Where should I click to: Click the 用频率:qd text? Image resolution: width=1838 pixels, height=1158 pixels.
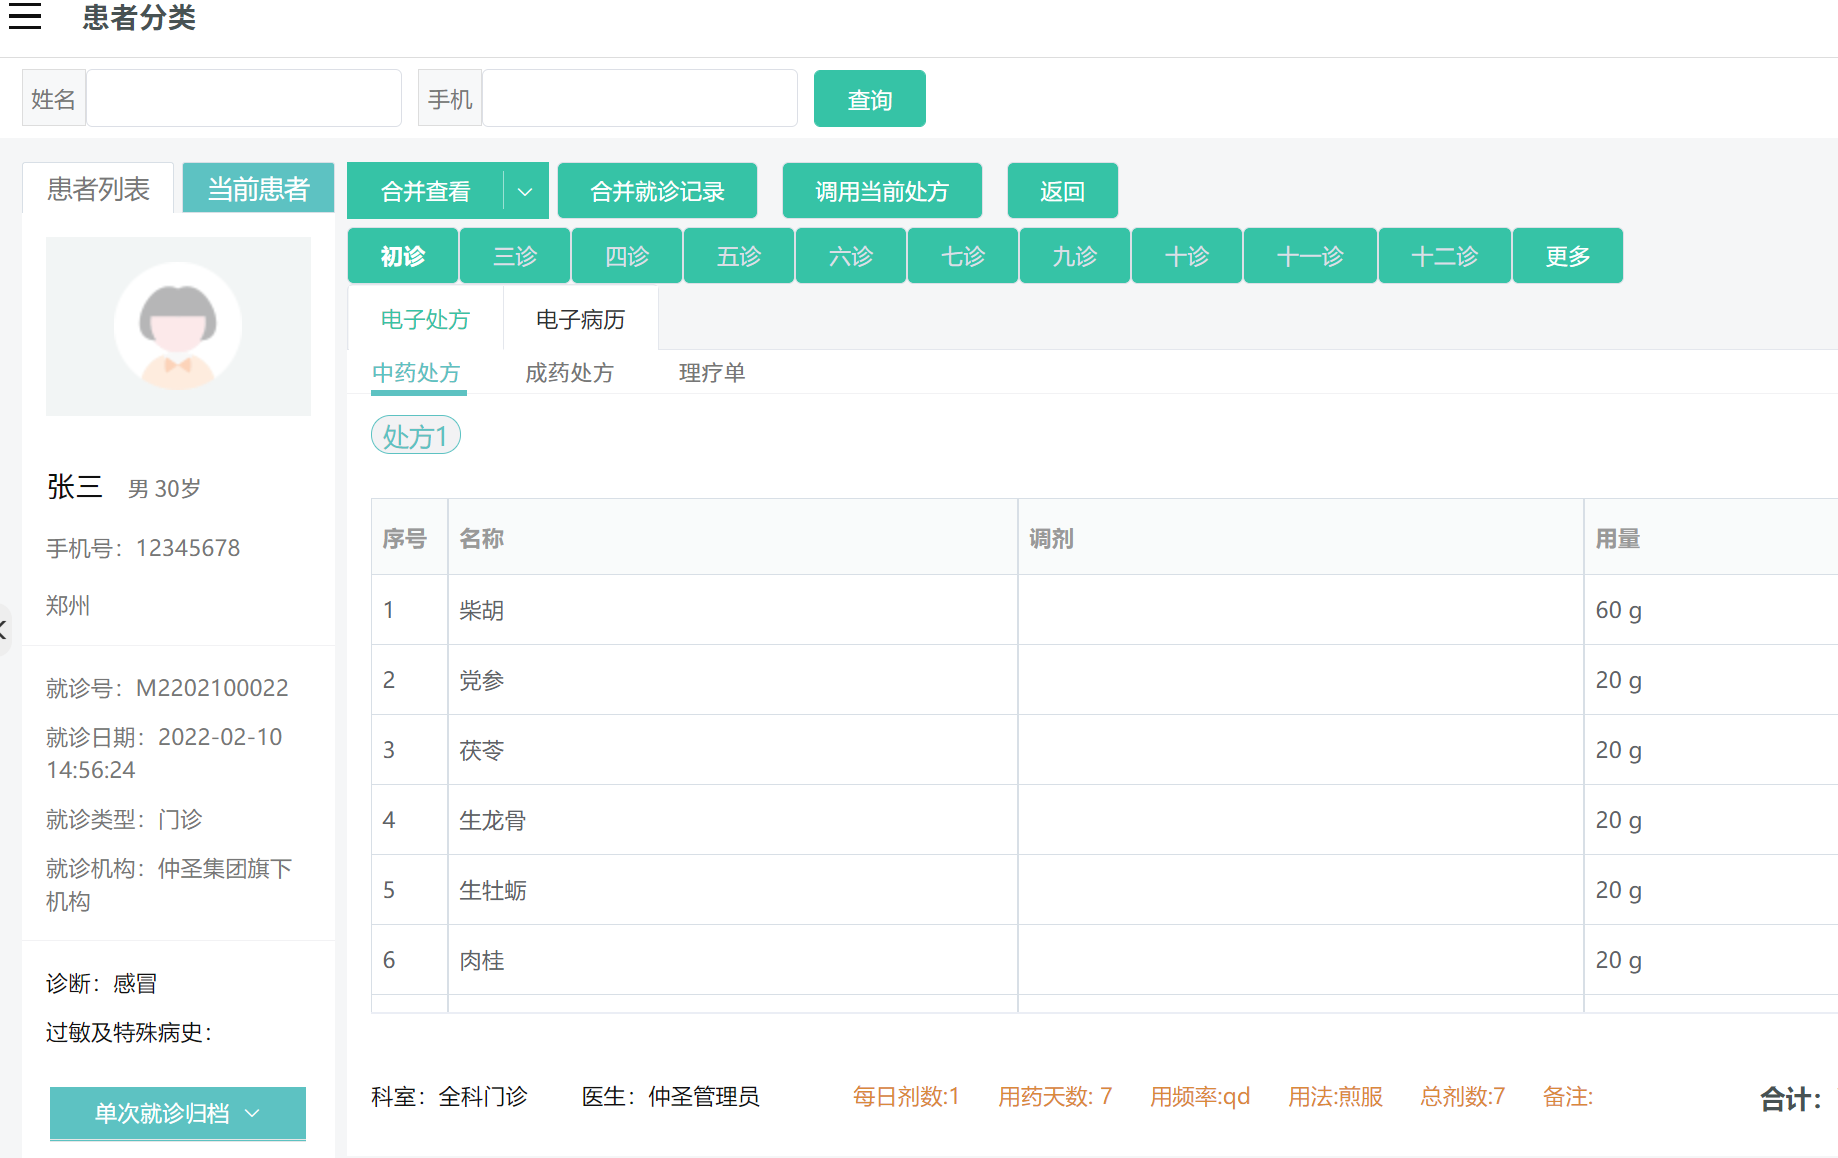[x=1200, y=1097]
